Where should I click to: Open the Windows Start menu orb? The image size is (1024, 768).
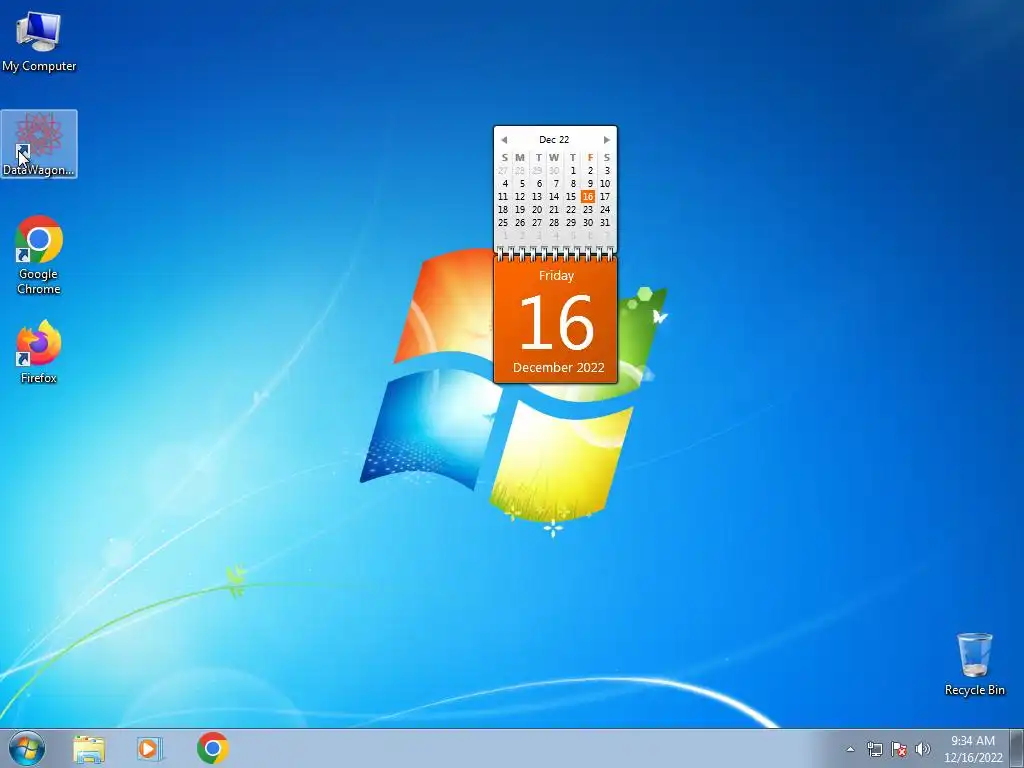point(27,748)
